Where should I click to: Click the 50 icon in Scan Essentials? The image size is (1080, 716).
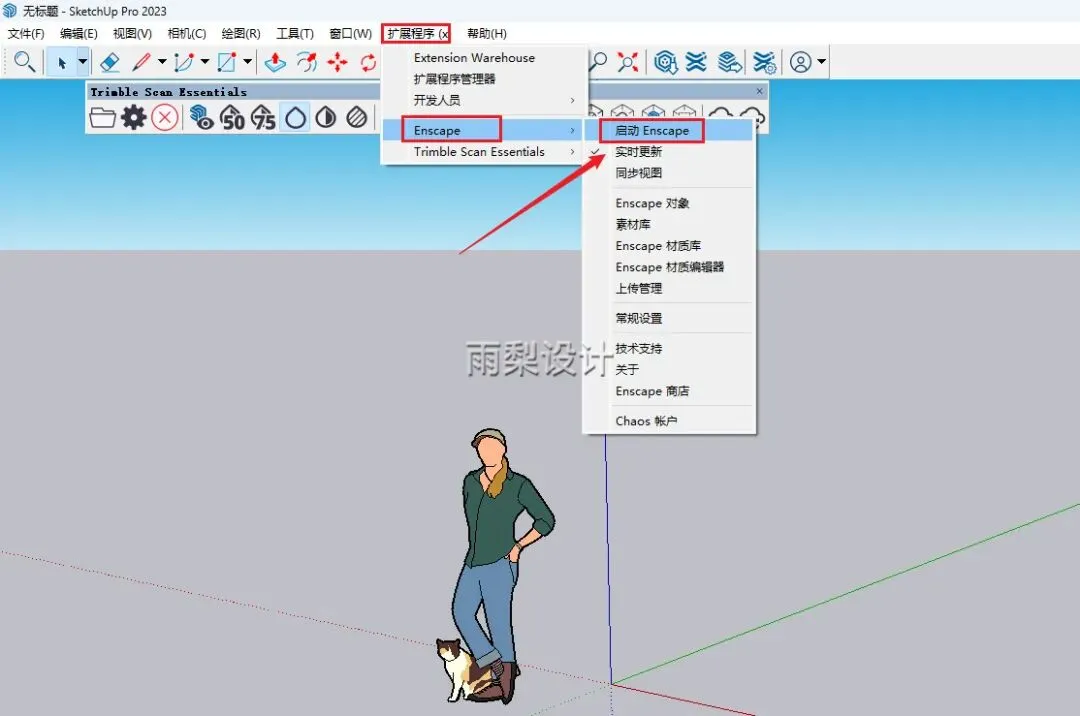tap(232, 118)
